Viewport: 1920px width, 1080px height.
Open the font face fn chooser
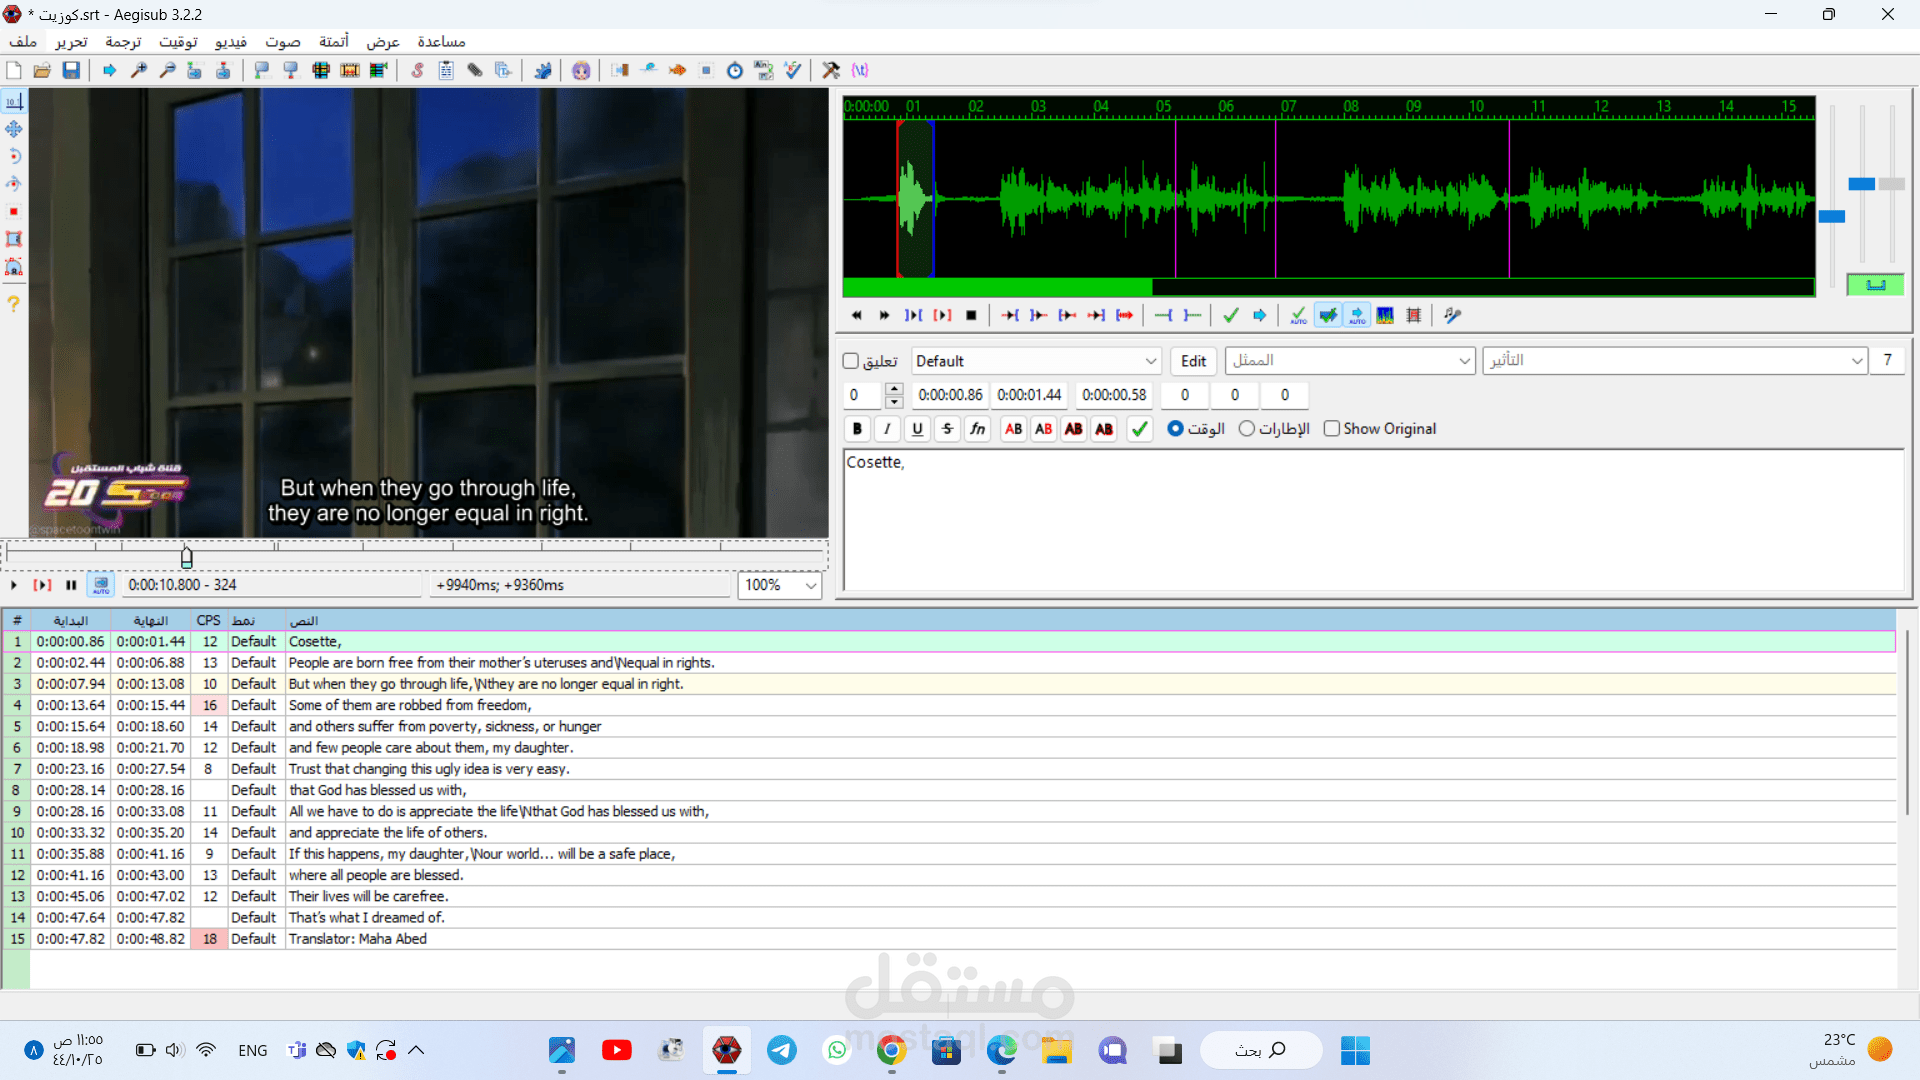click(977, 429)
